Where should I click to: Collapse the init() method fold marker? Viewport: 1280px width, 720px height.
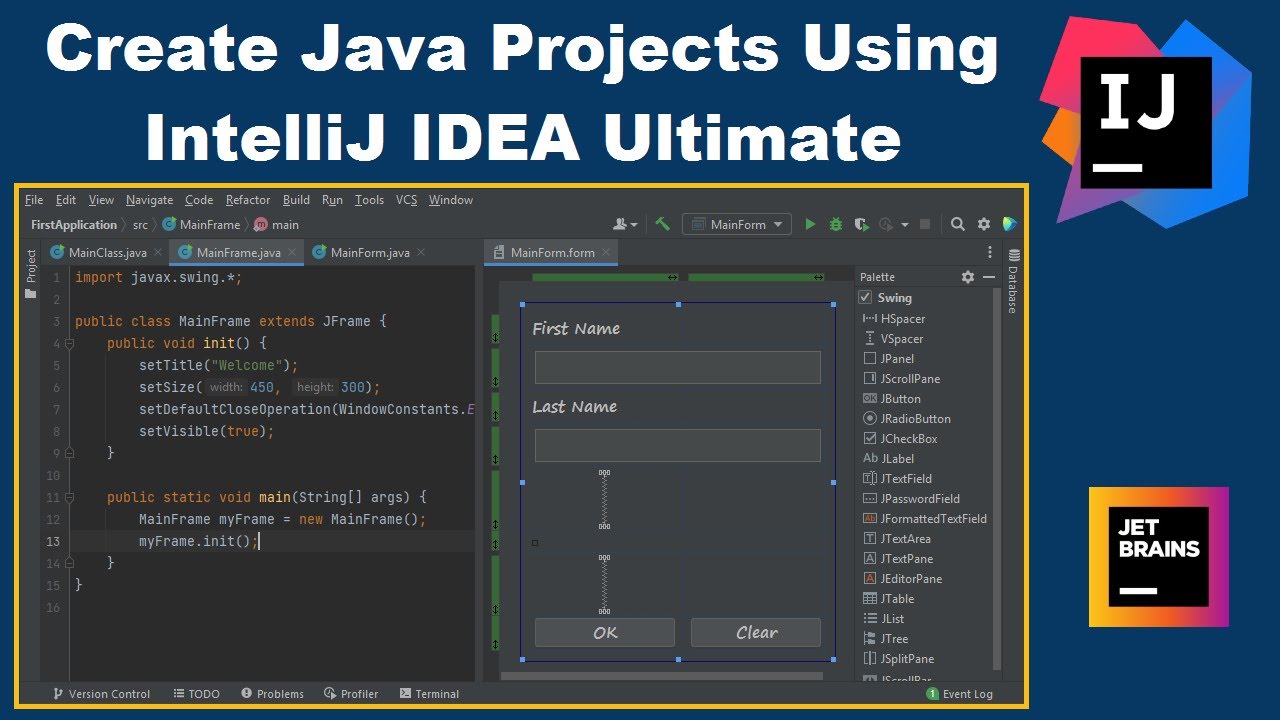pyautogui.click(x=69, y=343)
